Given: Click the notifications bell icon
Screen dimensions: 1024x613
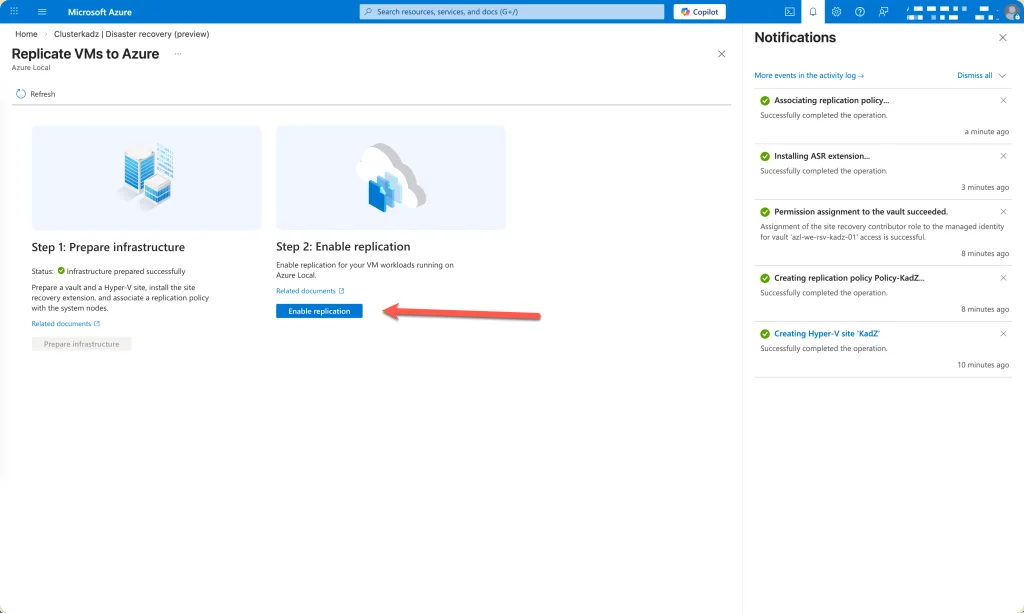Looking at the screenshot, I should (x=813, y=12).
